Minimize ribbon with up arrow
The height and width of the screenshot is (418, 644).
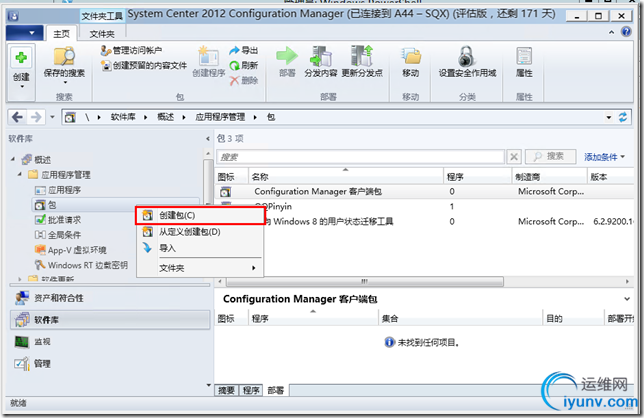click(611, 32)
